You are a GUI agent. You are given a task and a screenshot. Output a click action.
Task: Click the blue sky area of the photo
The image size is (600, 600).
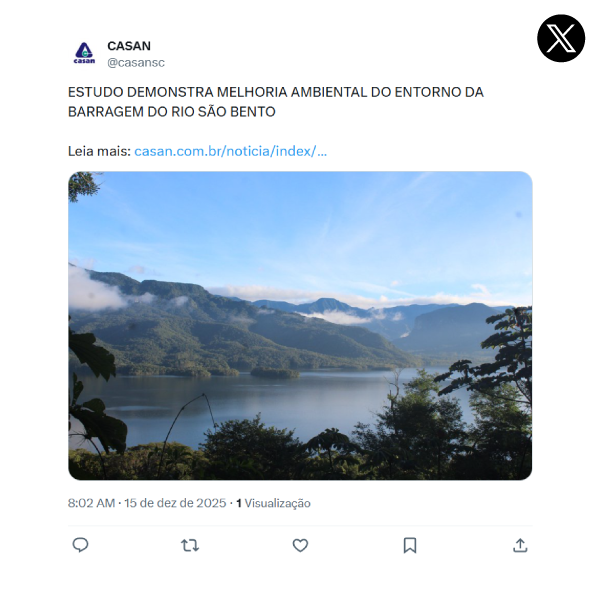(300, 222)
